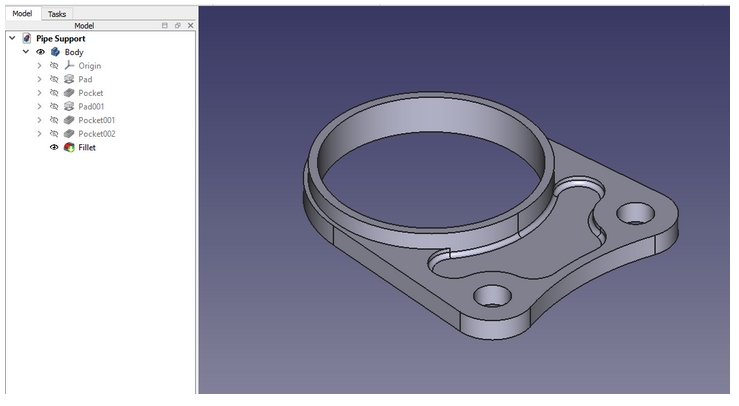Click the Pocket feature icon
Viewport: 739px width, 406px height.
click(69, 93)
